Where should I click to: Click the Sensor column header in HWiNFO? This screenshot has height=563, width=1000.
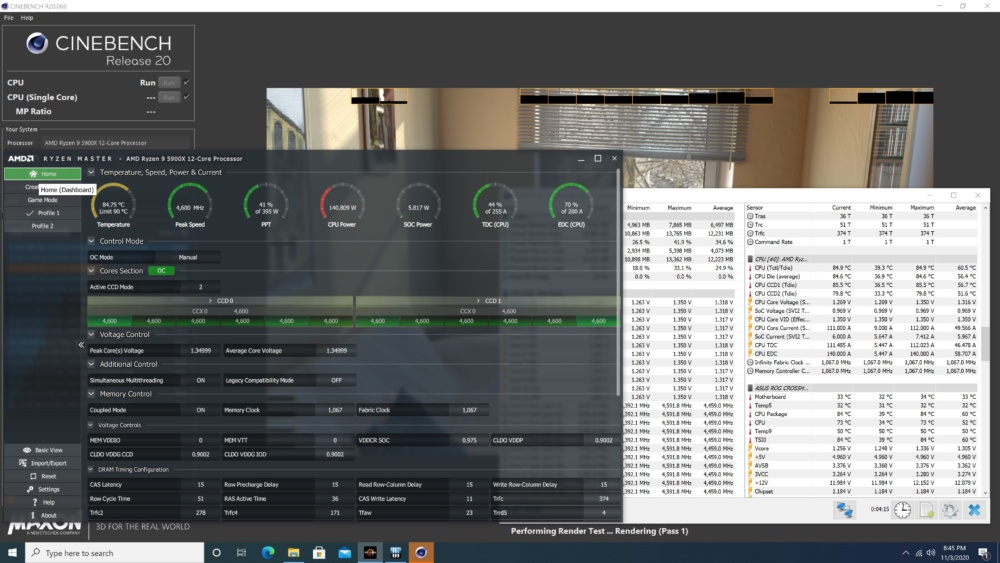click(x=754, y=208)
